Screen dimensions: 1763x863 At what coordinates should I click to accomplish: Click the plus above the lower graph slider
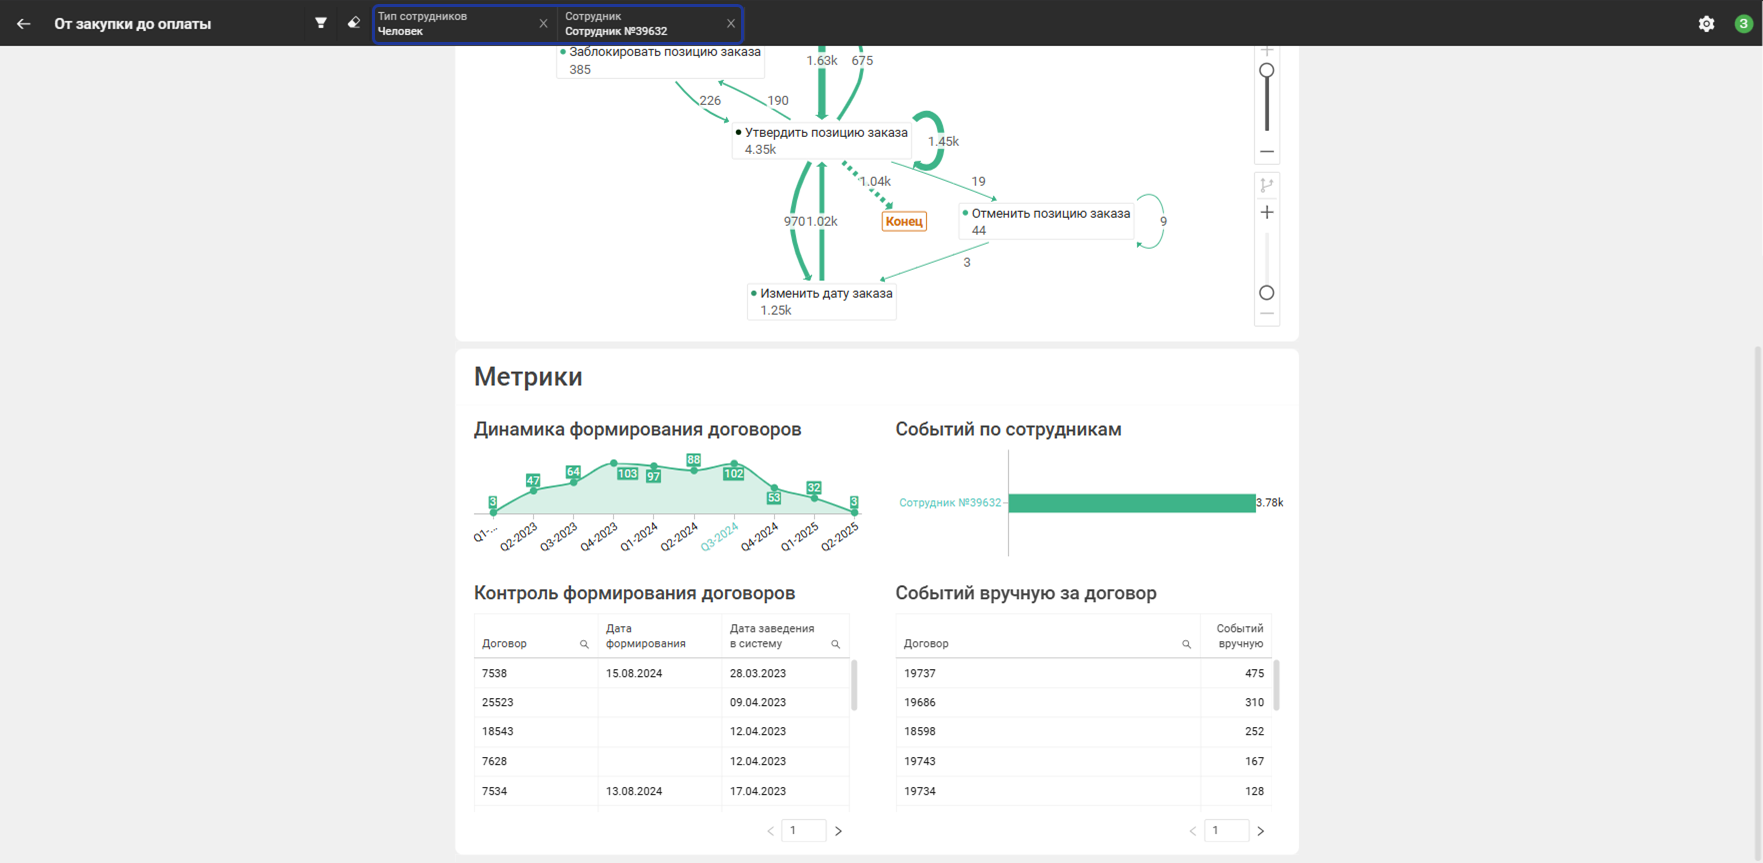[x=1267, y=213]
